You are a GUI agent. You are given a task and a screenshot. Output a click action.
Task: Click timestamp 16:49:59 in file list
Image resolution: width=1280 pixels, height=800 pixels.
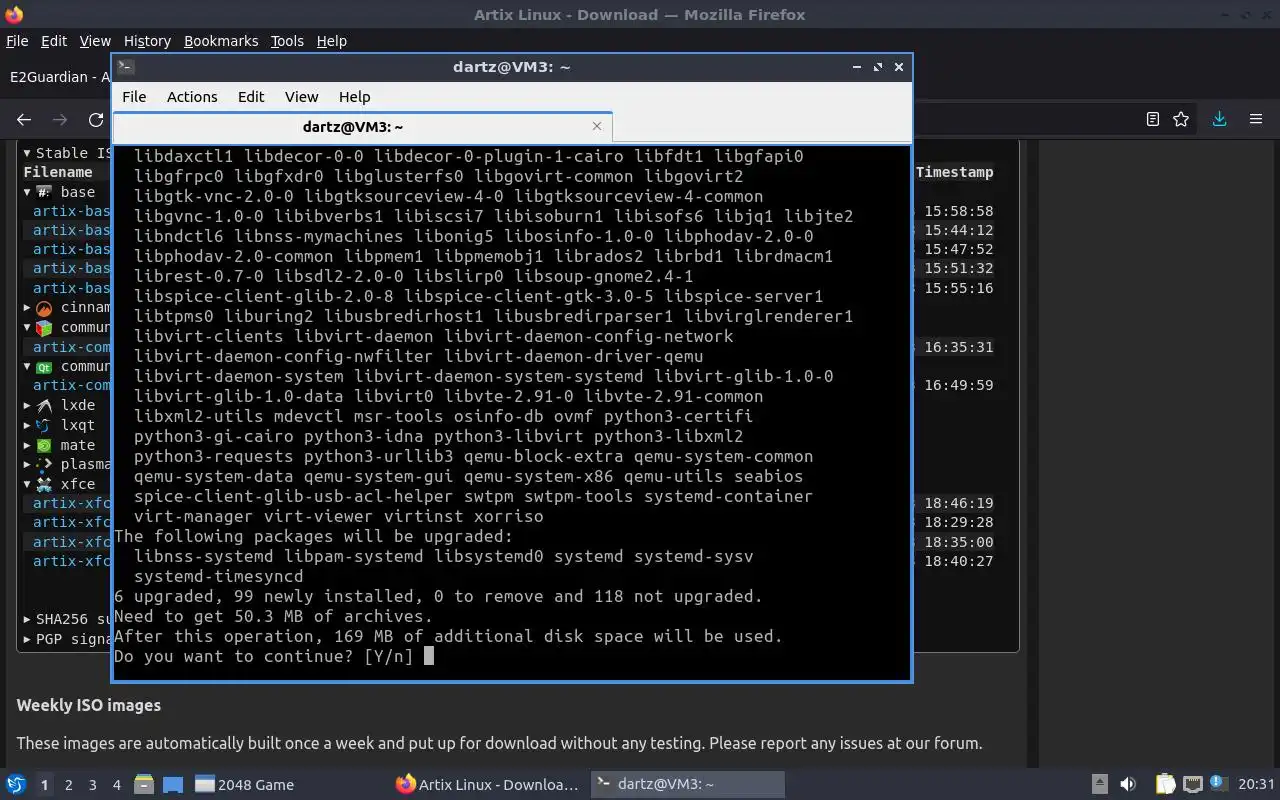point(958,385)
